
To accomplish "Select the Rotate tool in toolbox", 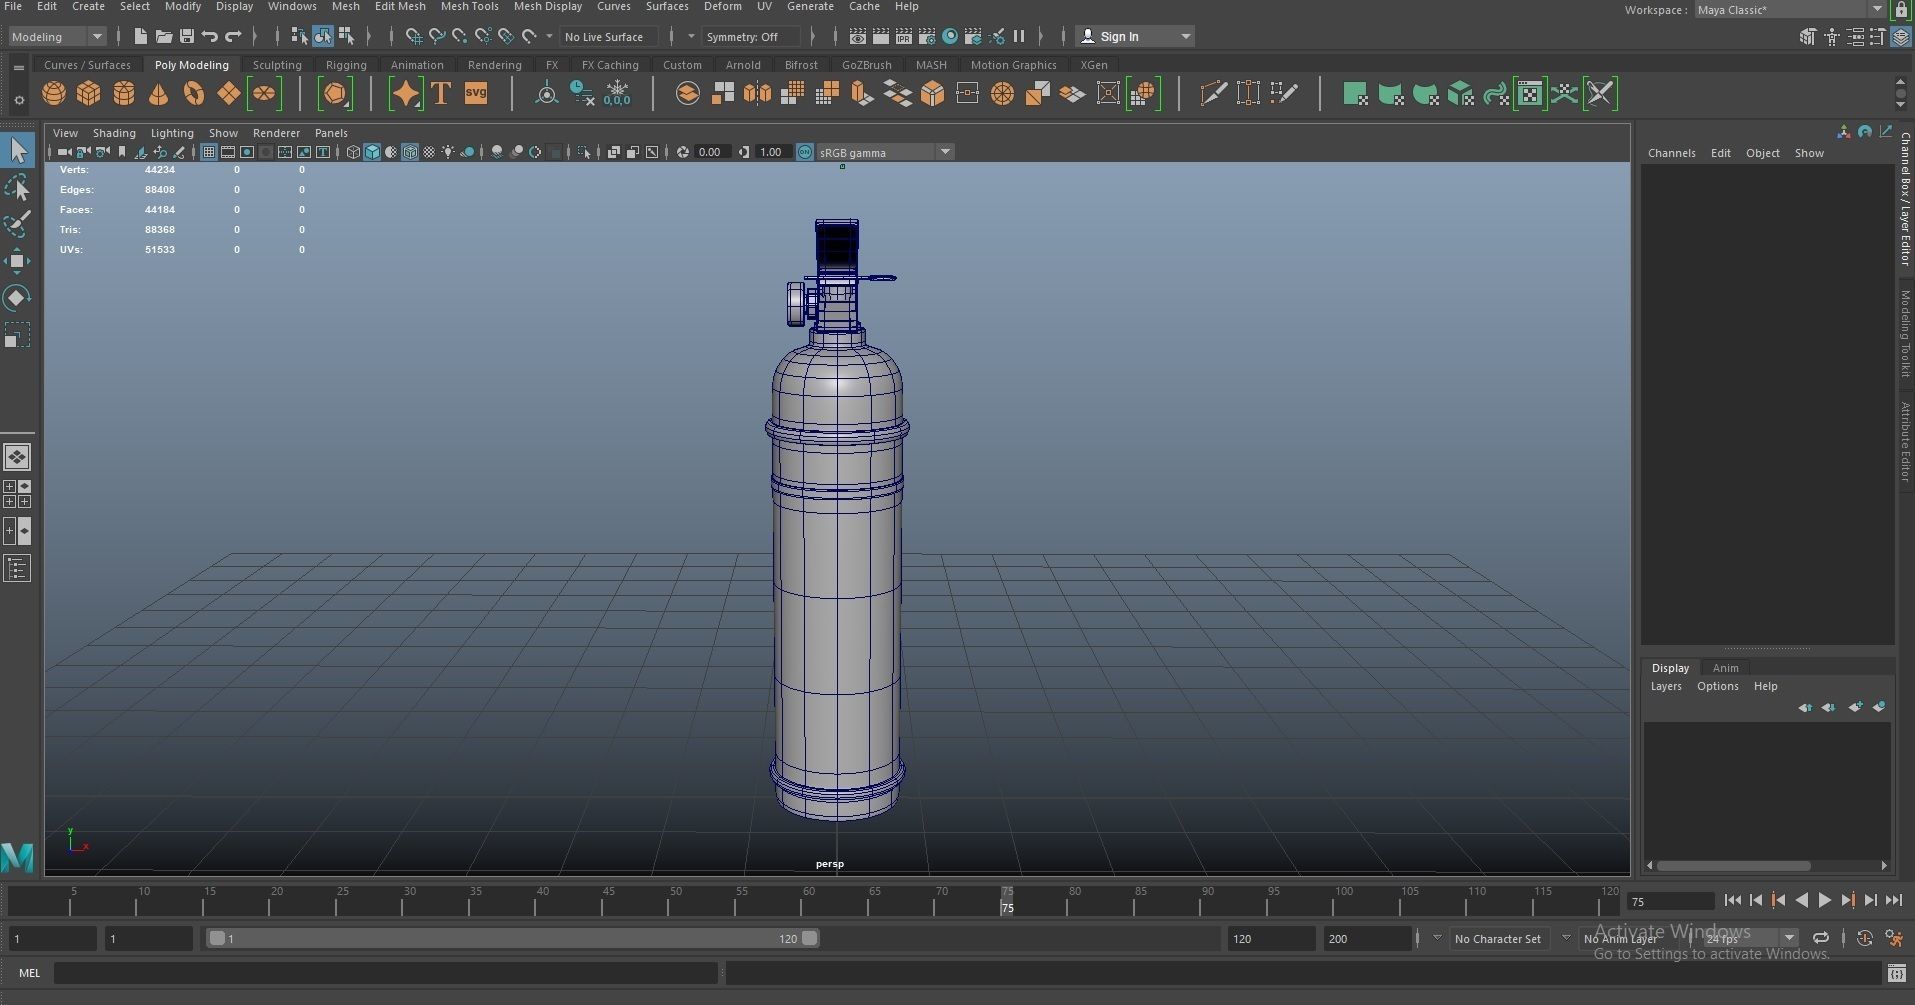I will pos(17,298).
